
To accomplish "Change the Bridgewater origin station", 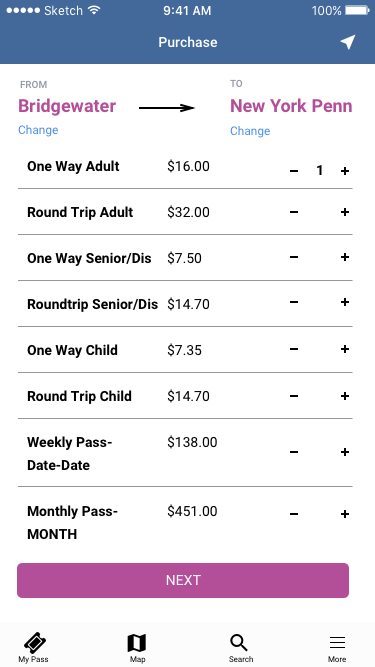I will 38,130.
